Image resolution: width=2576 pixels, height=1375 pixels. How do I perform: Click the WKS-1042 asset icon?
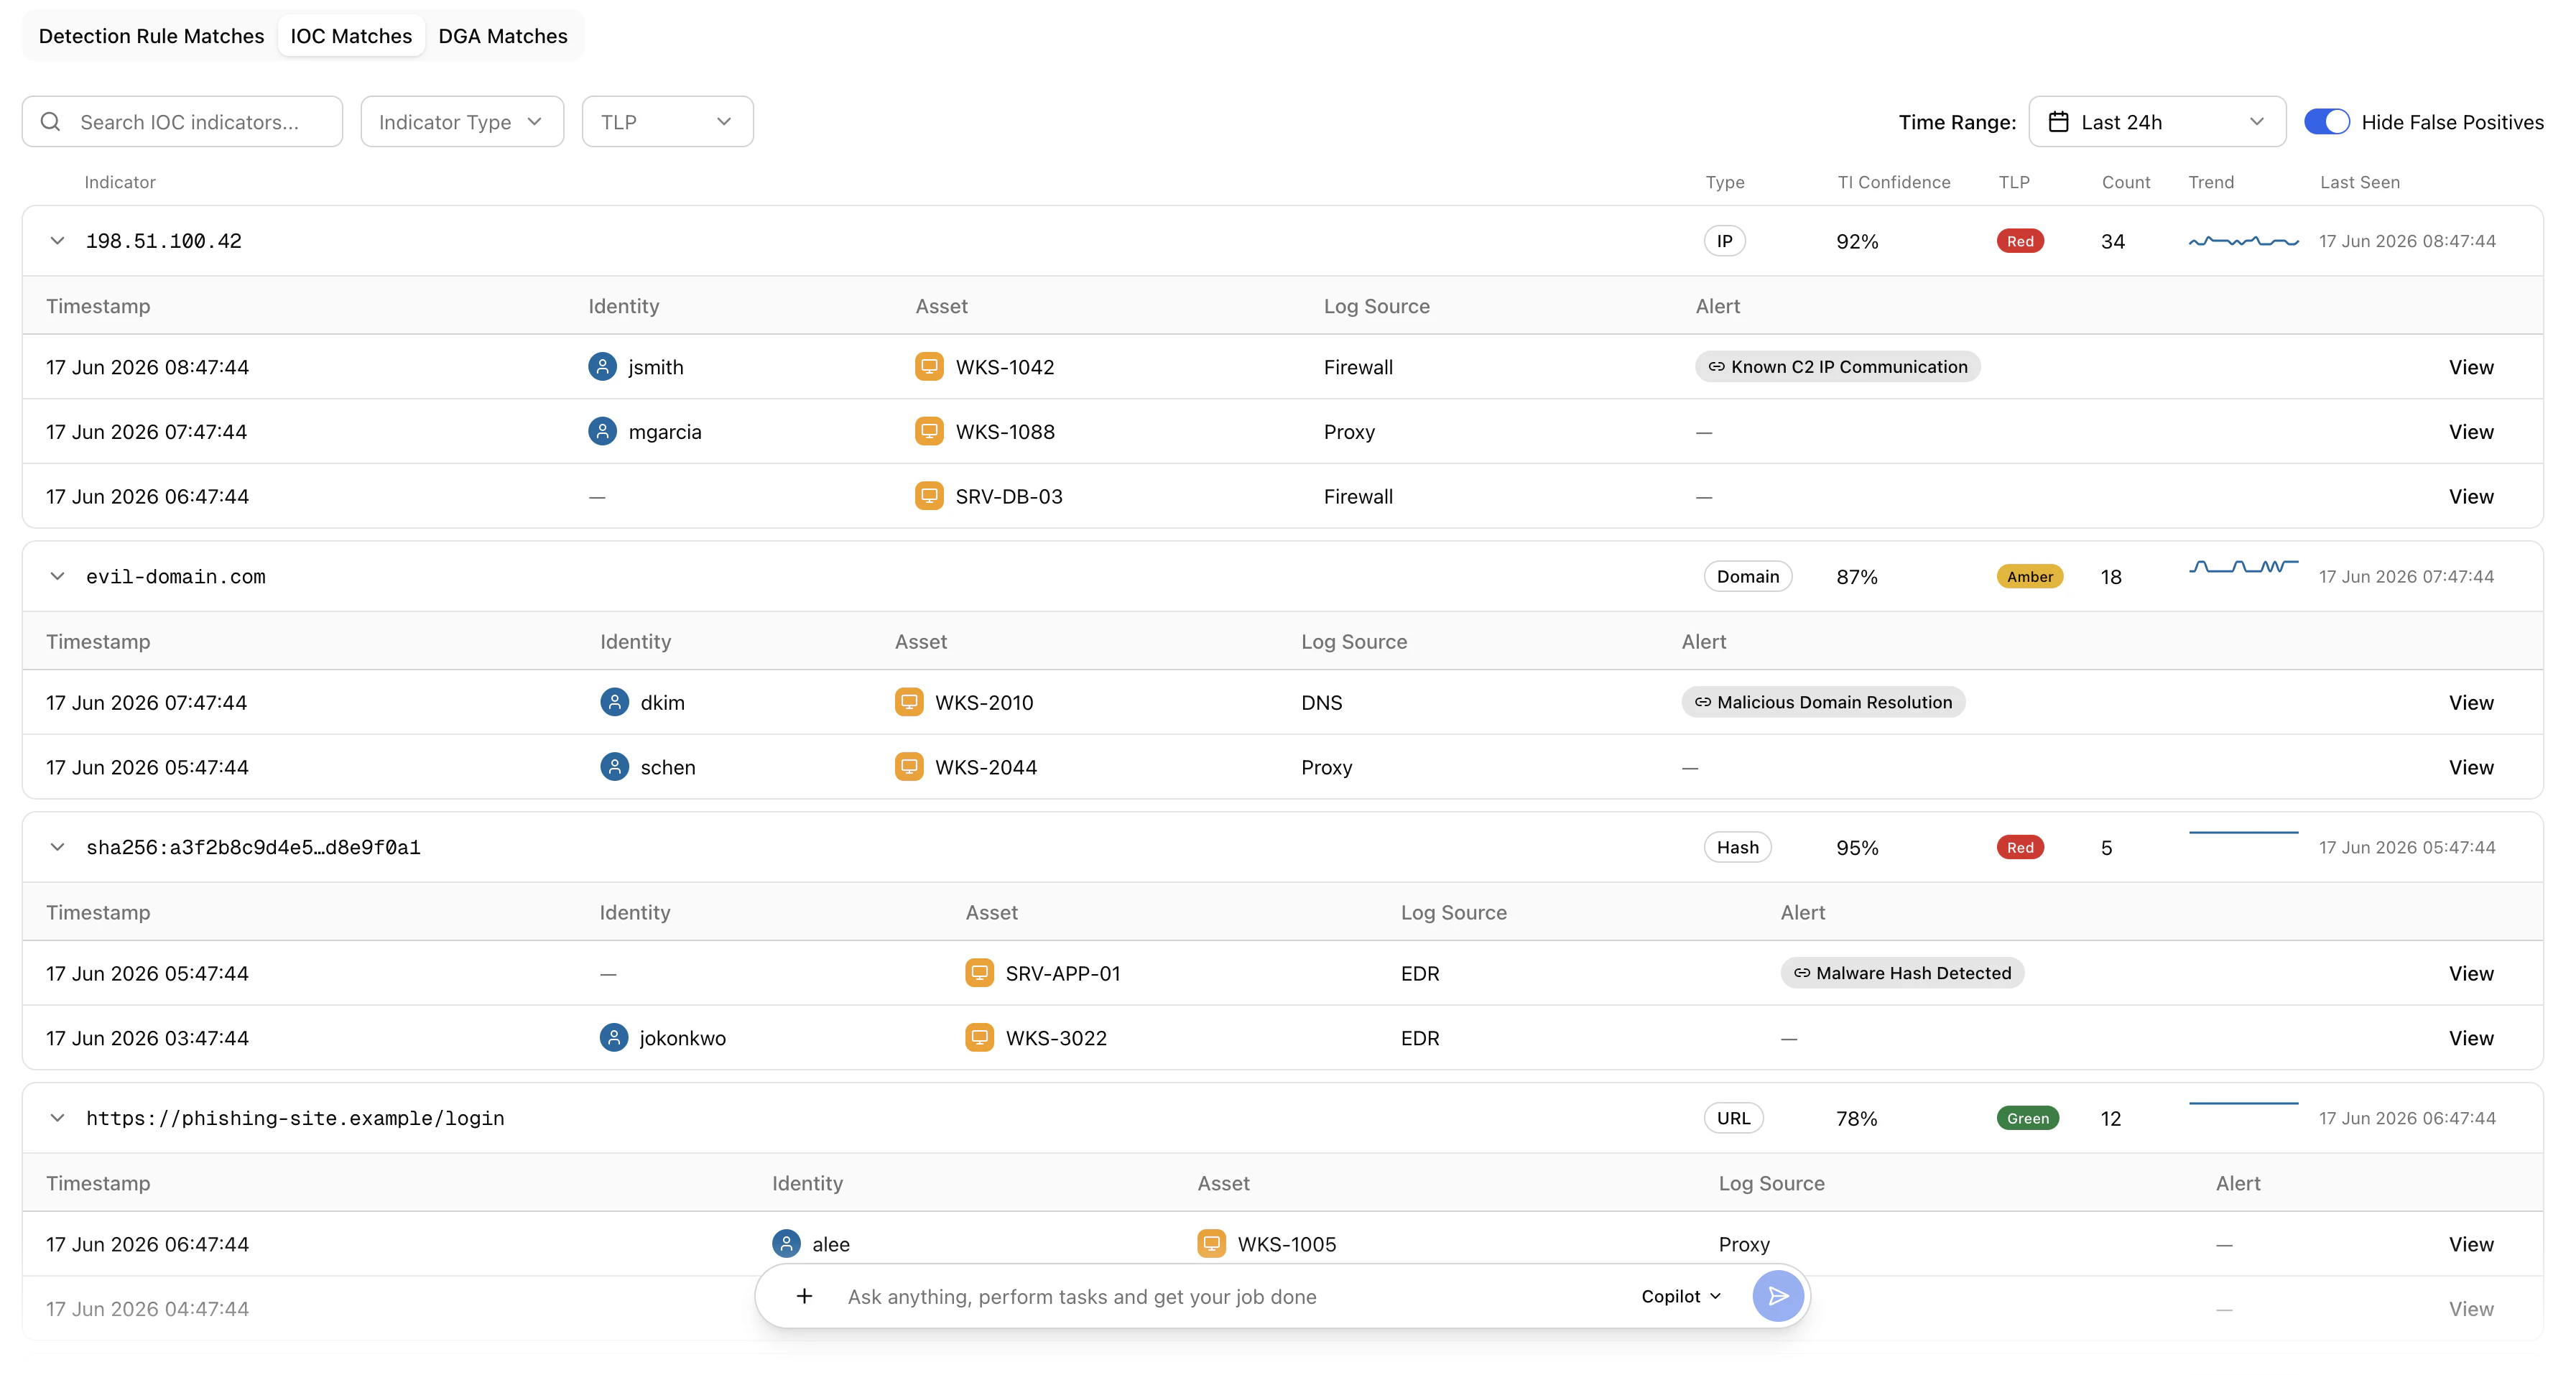929,367
